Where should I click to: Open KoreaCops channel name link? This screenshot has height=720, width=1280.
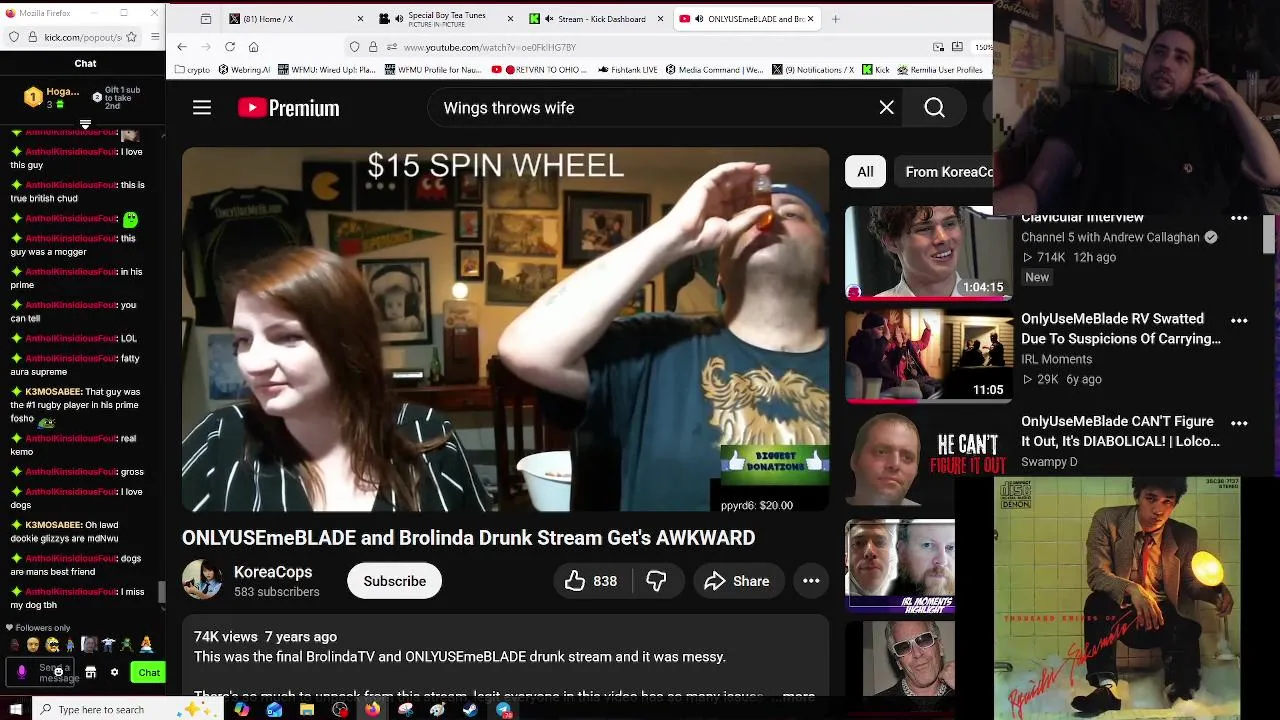(x=273, y=572)
